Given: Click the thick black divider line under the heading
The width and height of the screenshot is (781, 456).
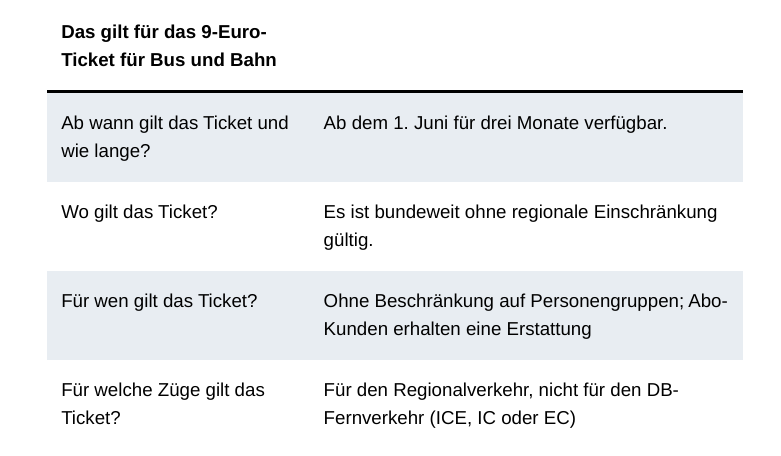Looking at the screenshot, I should (x=394, y=92).
